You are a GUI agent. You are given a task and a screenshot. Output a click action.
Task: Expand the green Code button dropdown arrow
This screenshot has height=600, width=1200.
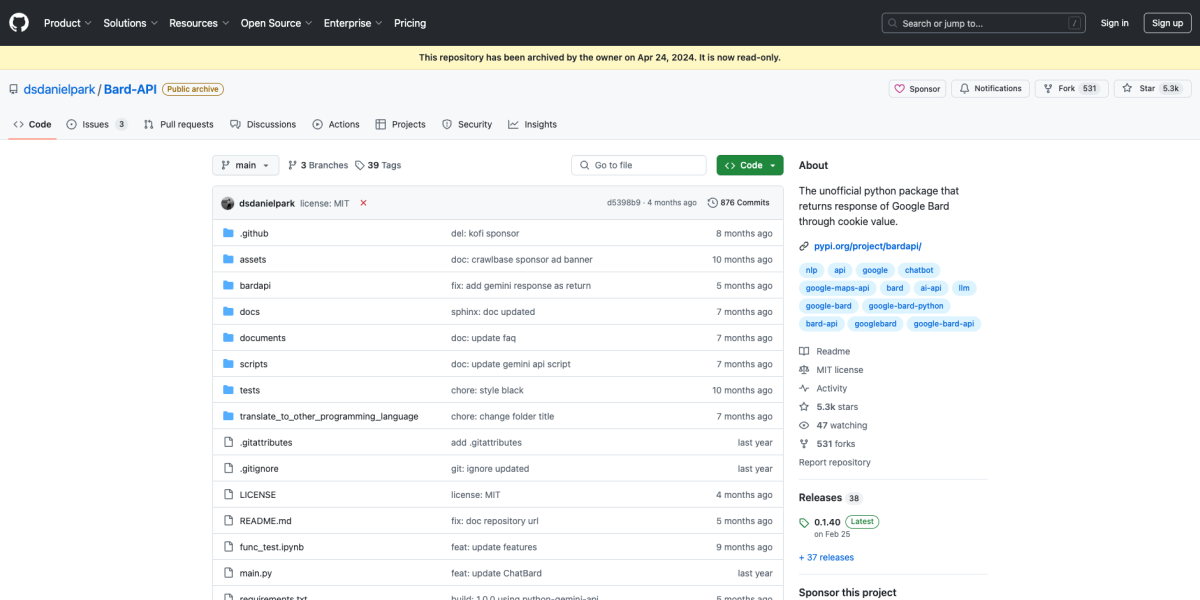[x=770, y=164]
